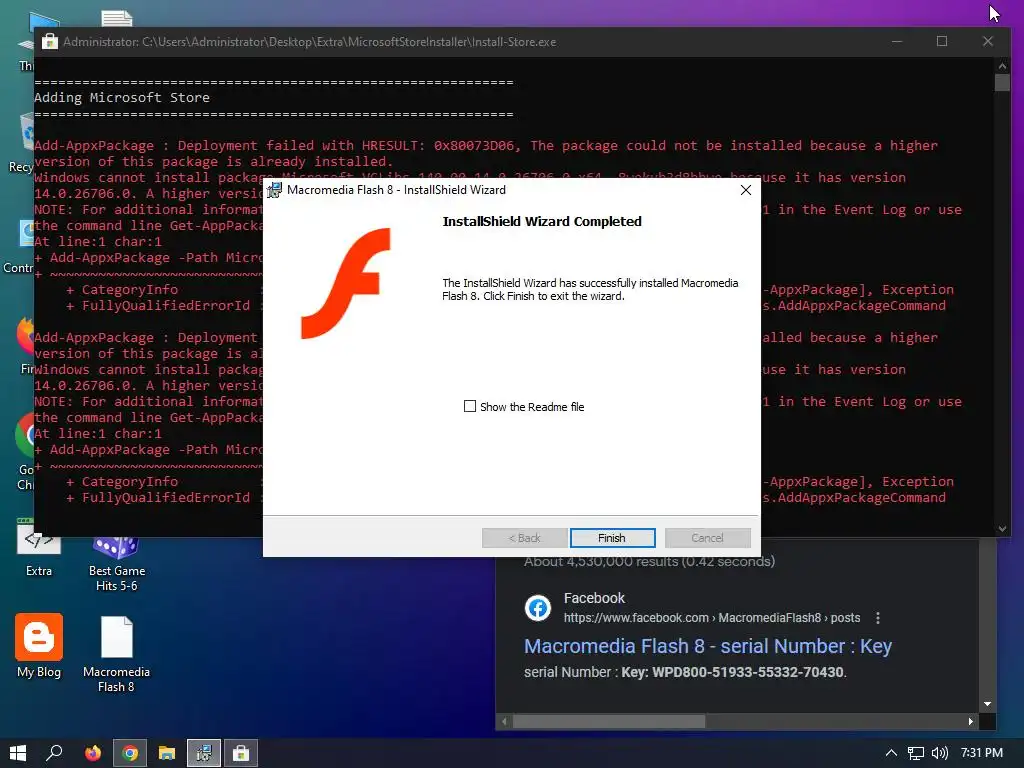Click the browser horizontal scroll left arrow
Screen dimensions: 1024x768
504,722
